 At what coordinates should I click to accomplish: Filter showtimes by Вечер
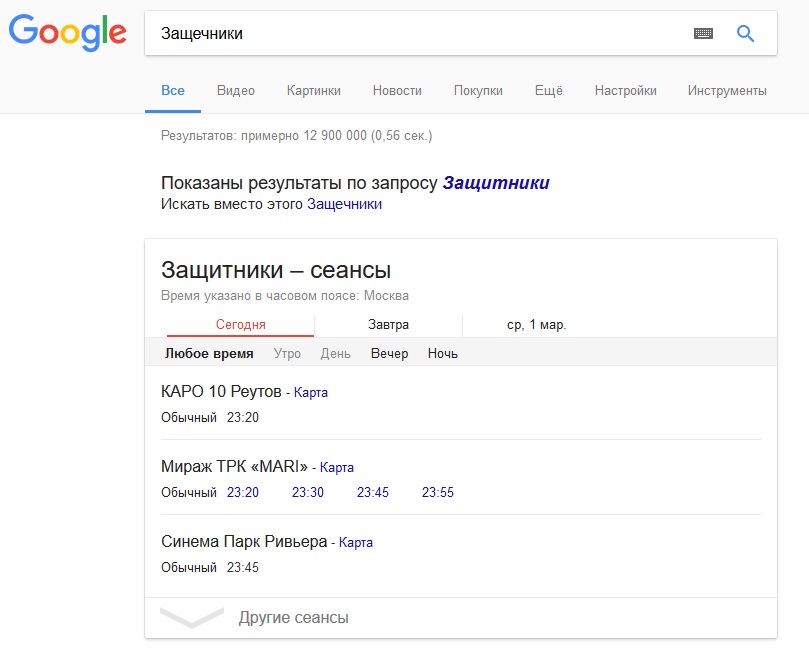[x=389, y=354]
